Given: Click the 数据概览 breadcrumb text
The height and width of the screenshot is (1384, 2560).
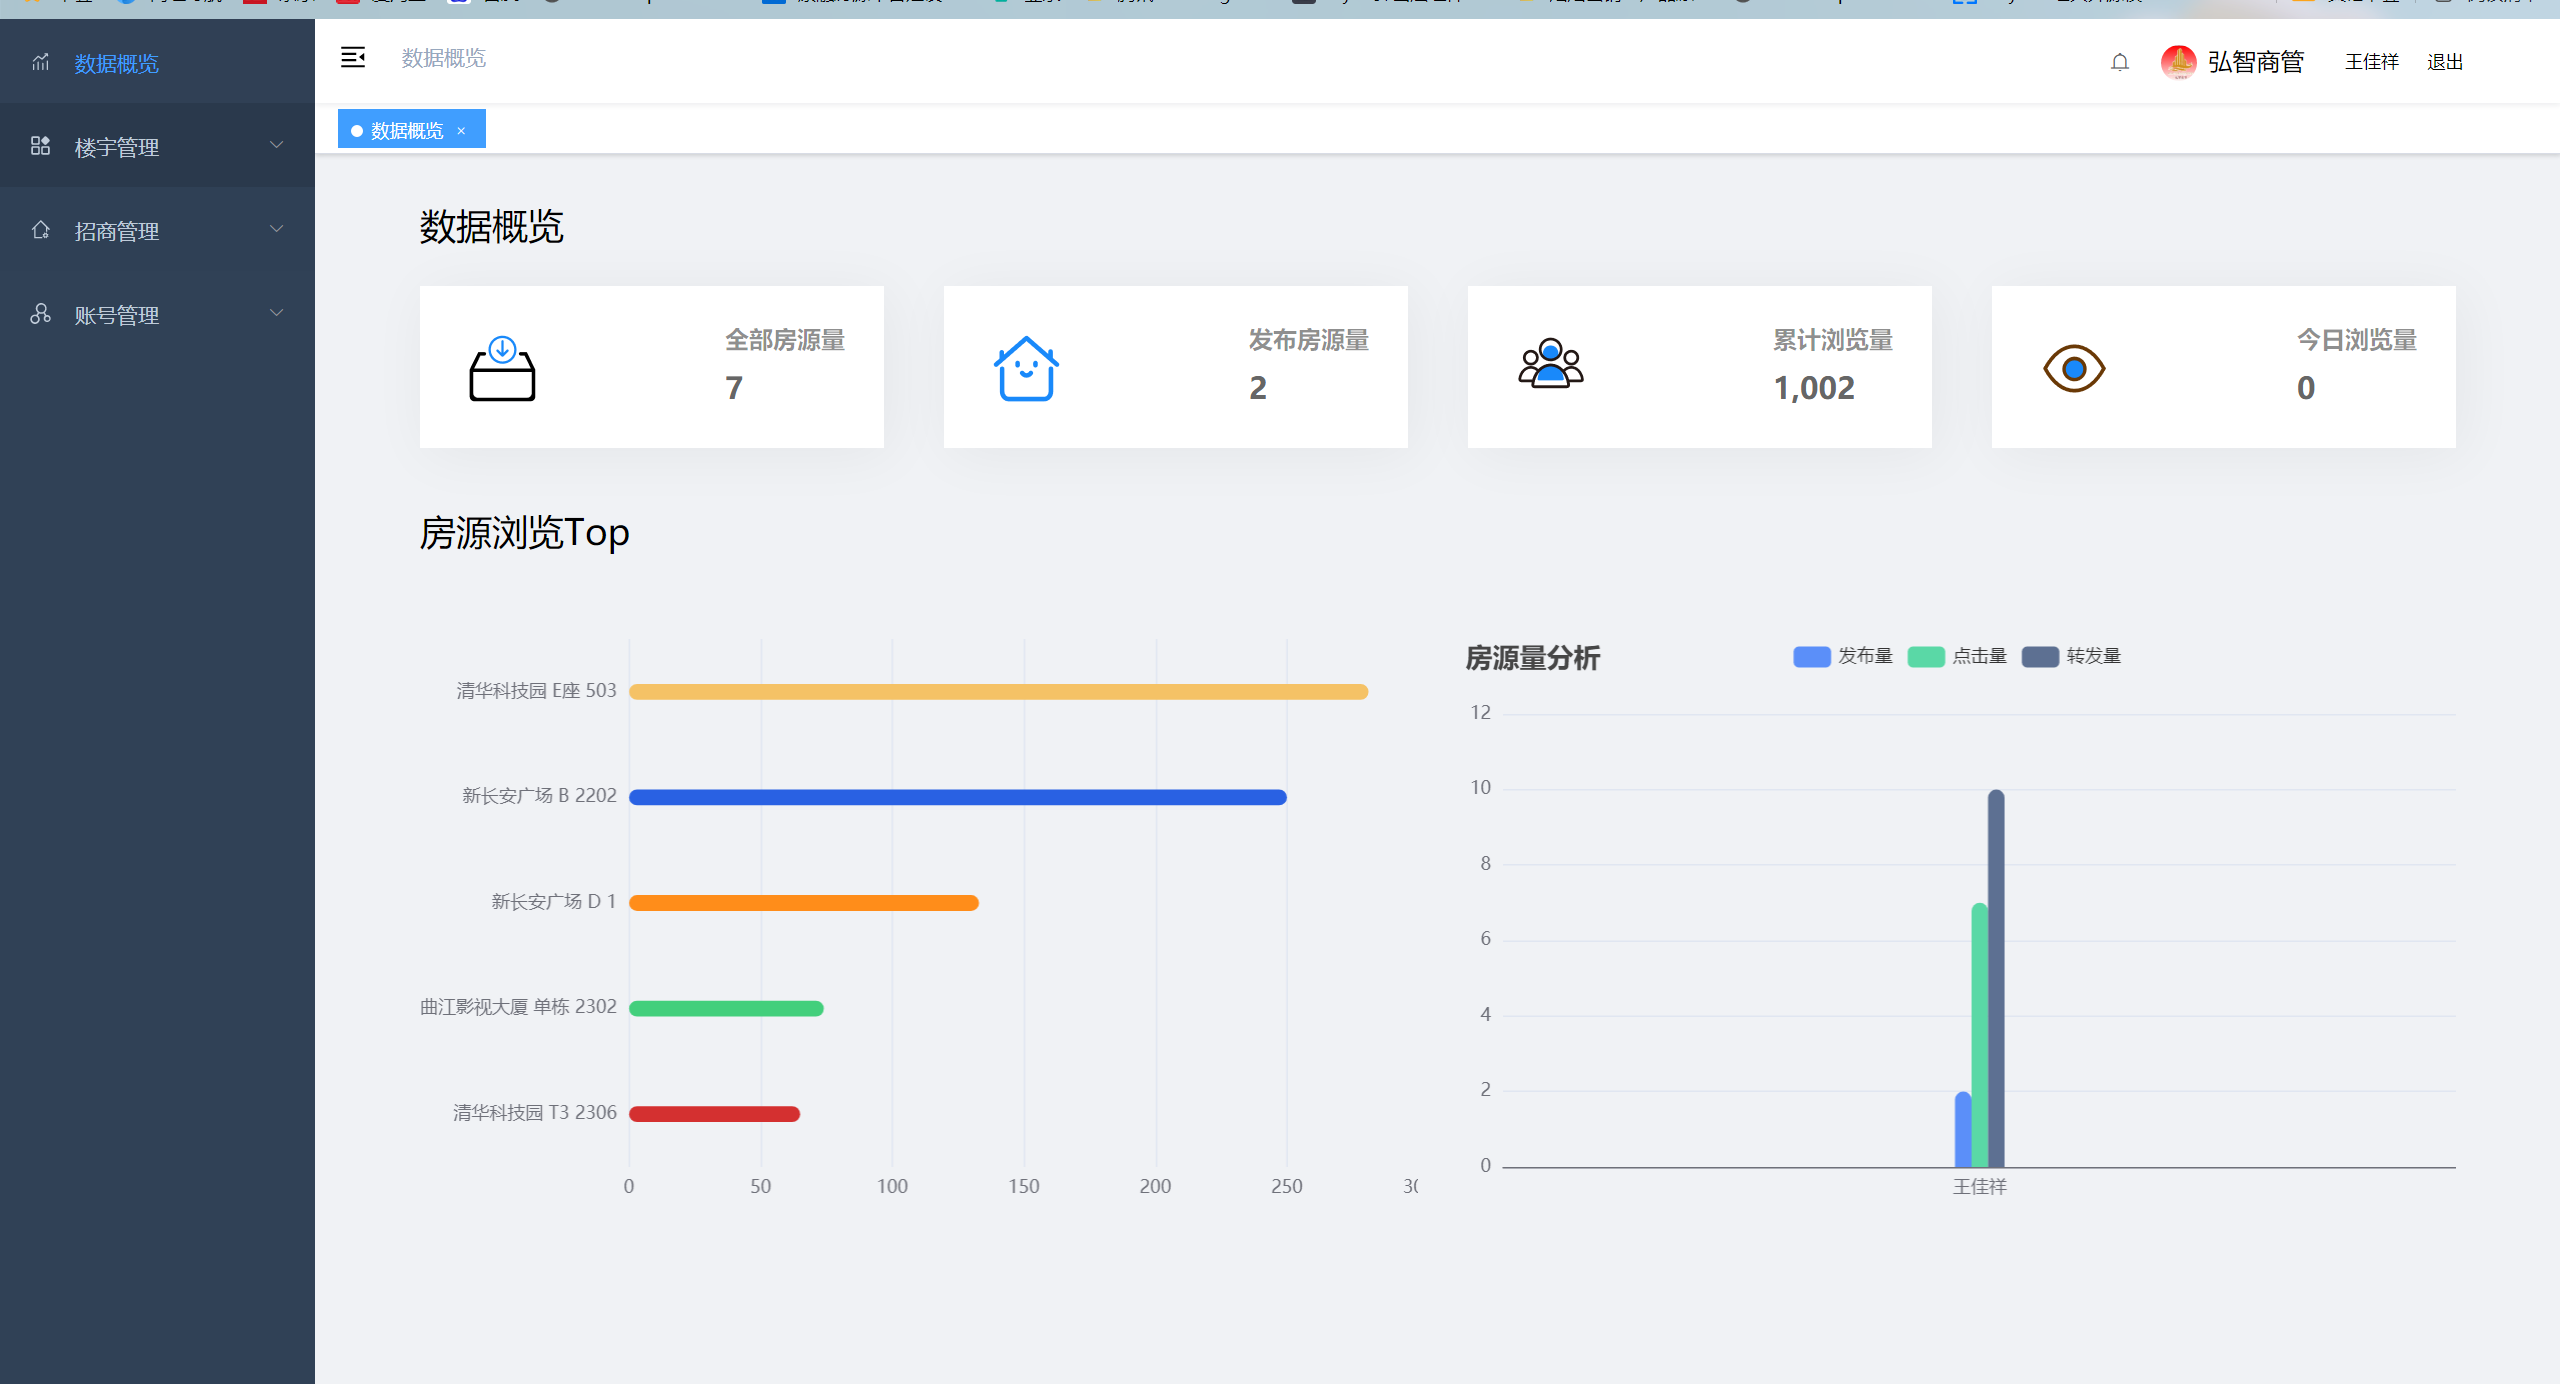Looking at the screenshot, I should click(x=443, y=58).
